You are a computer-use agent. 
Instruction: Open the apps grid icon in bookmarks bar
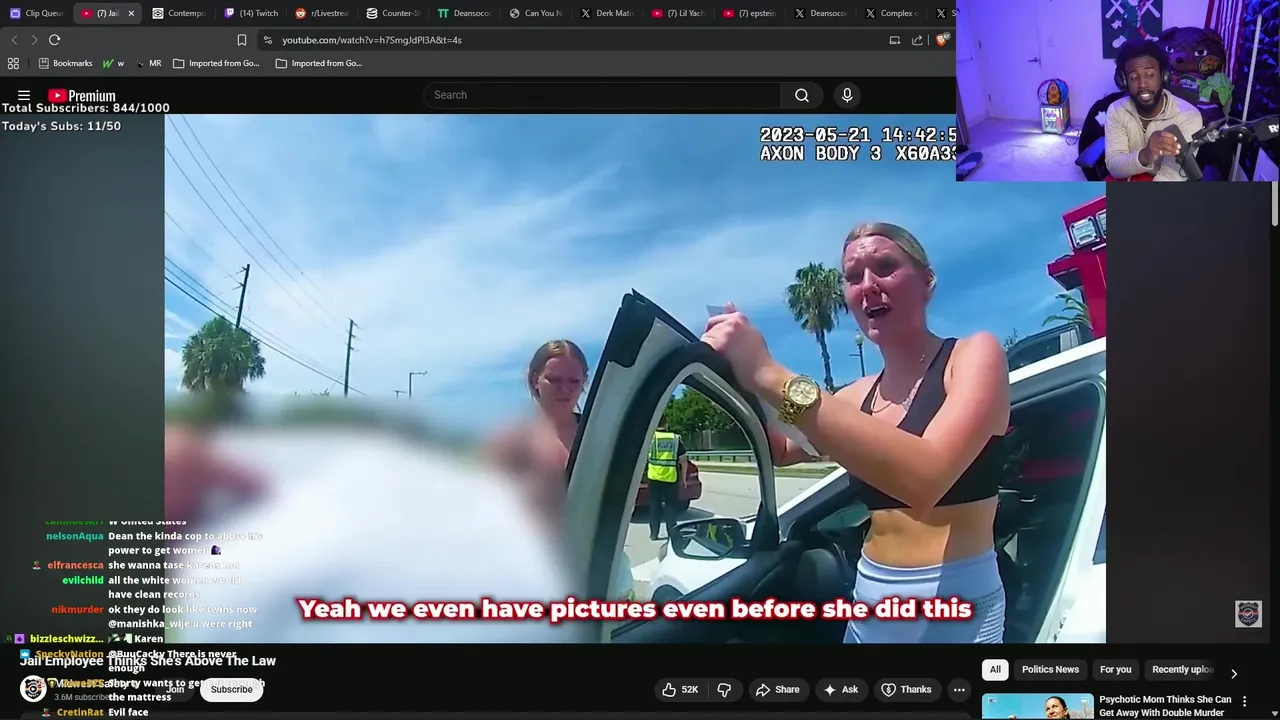tap(13, 63)
